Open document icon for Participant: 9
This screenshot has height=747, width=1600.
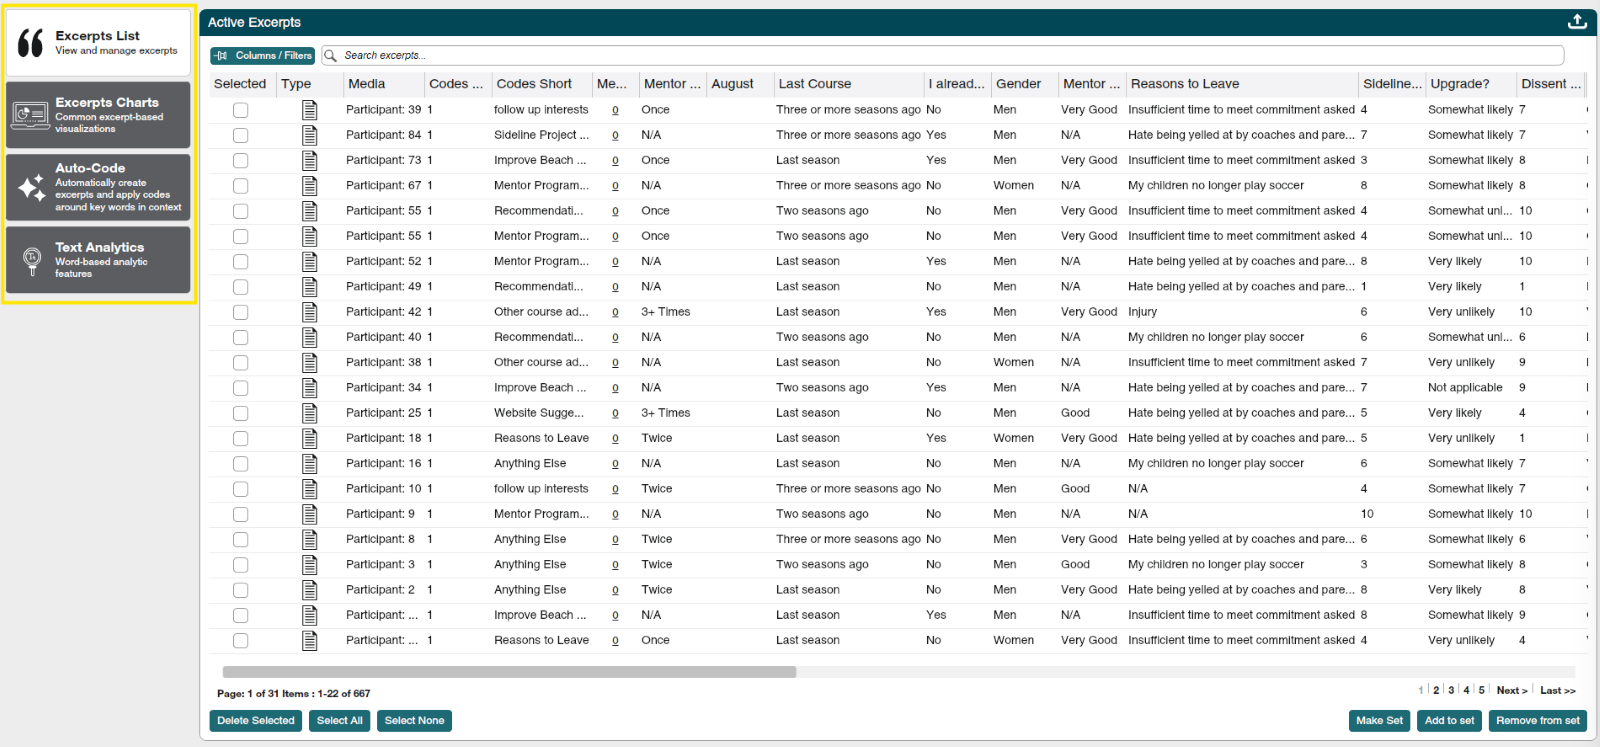(x=310, y=514)
